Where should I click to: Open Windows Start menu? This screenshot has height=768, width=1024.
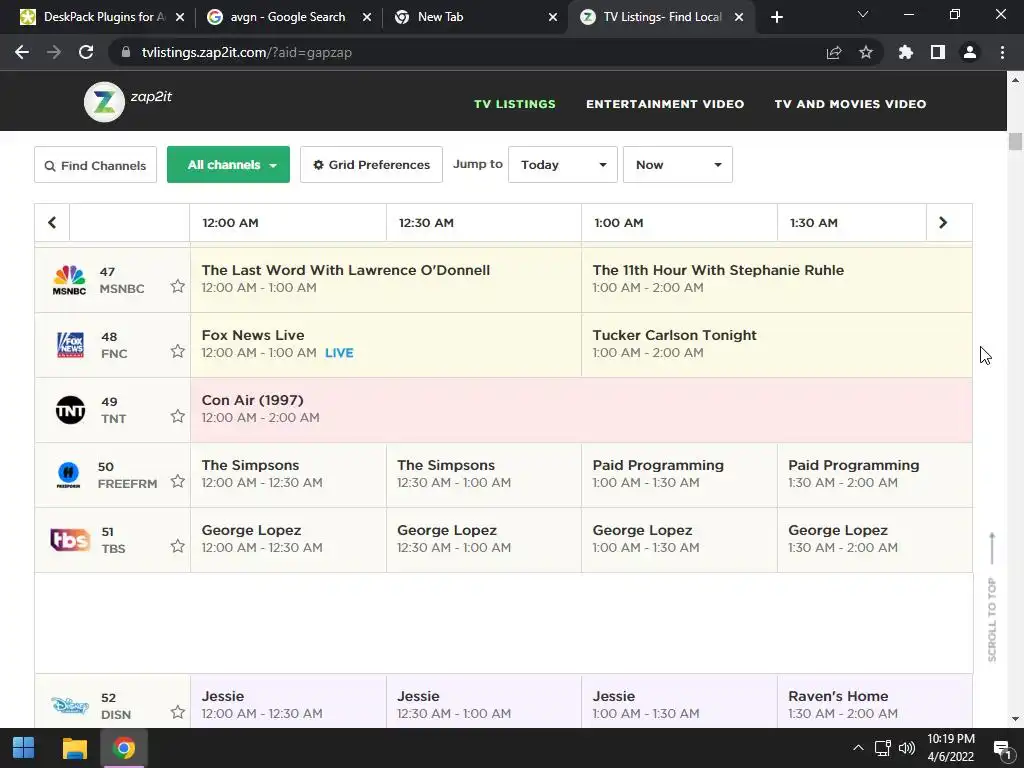point(24,748)
